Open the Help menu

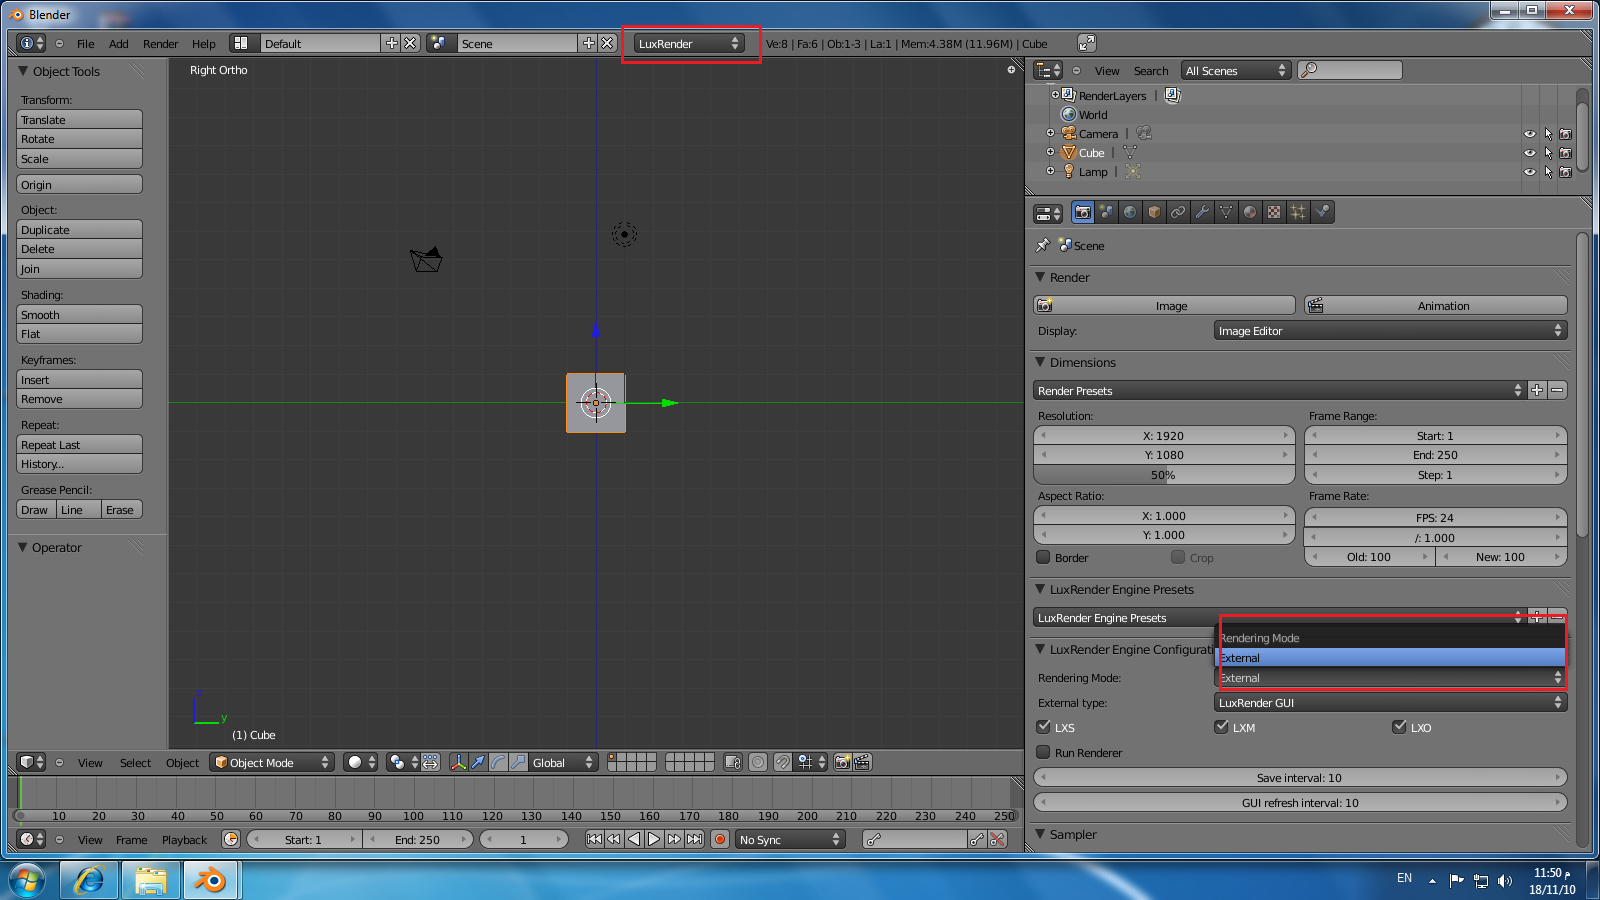204,44
